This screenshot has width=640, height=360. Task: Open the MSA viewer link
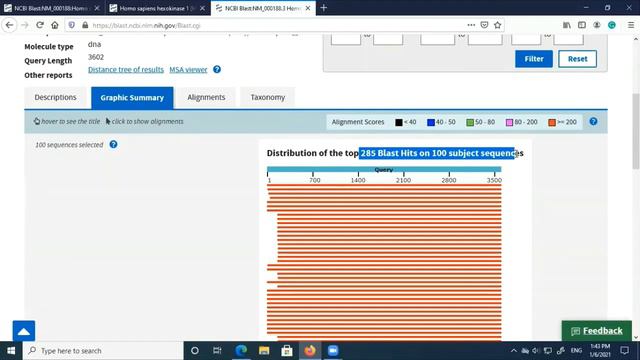point(188,69)
